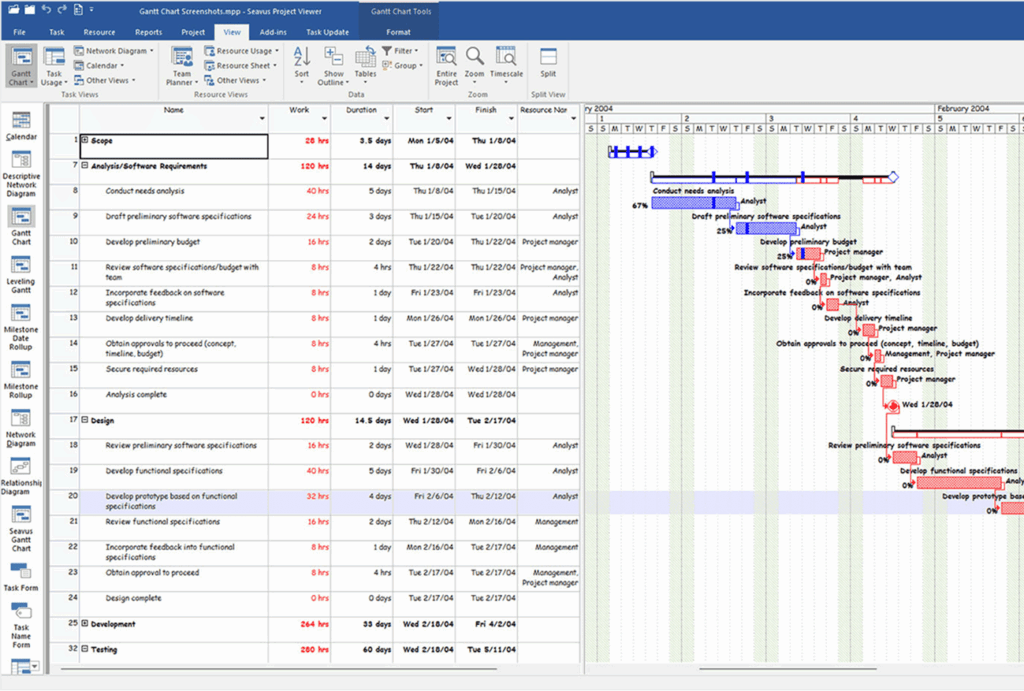Screen dimensions: 1024x691
Task: Select Milestone Rollup sidebar view
Action: (x=21, y=379)
